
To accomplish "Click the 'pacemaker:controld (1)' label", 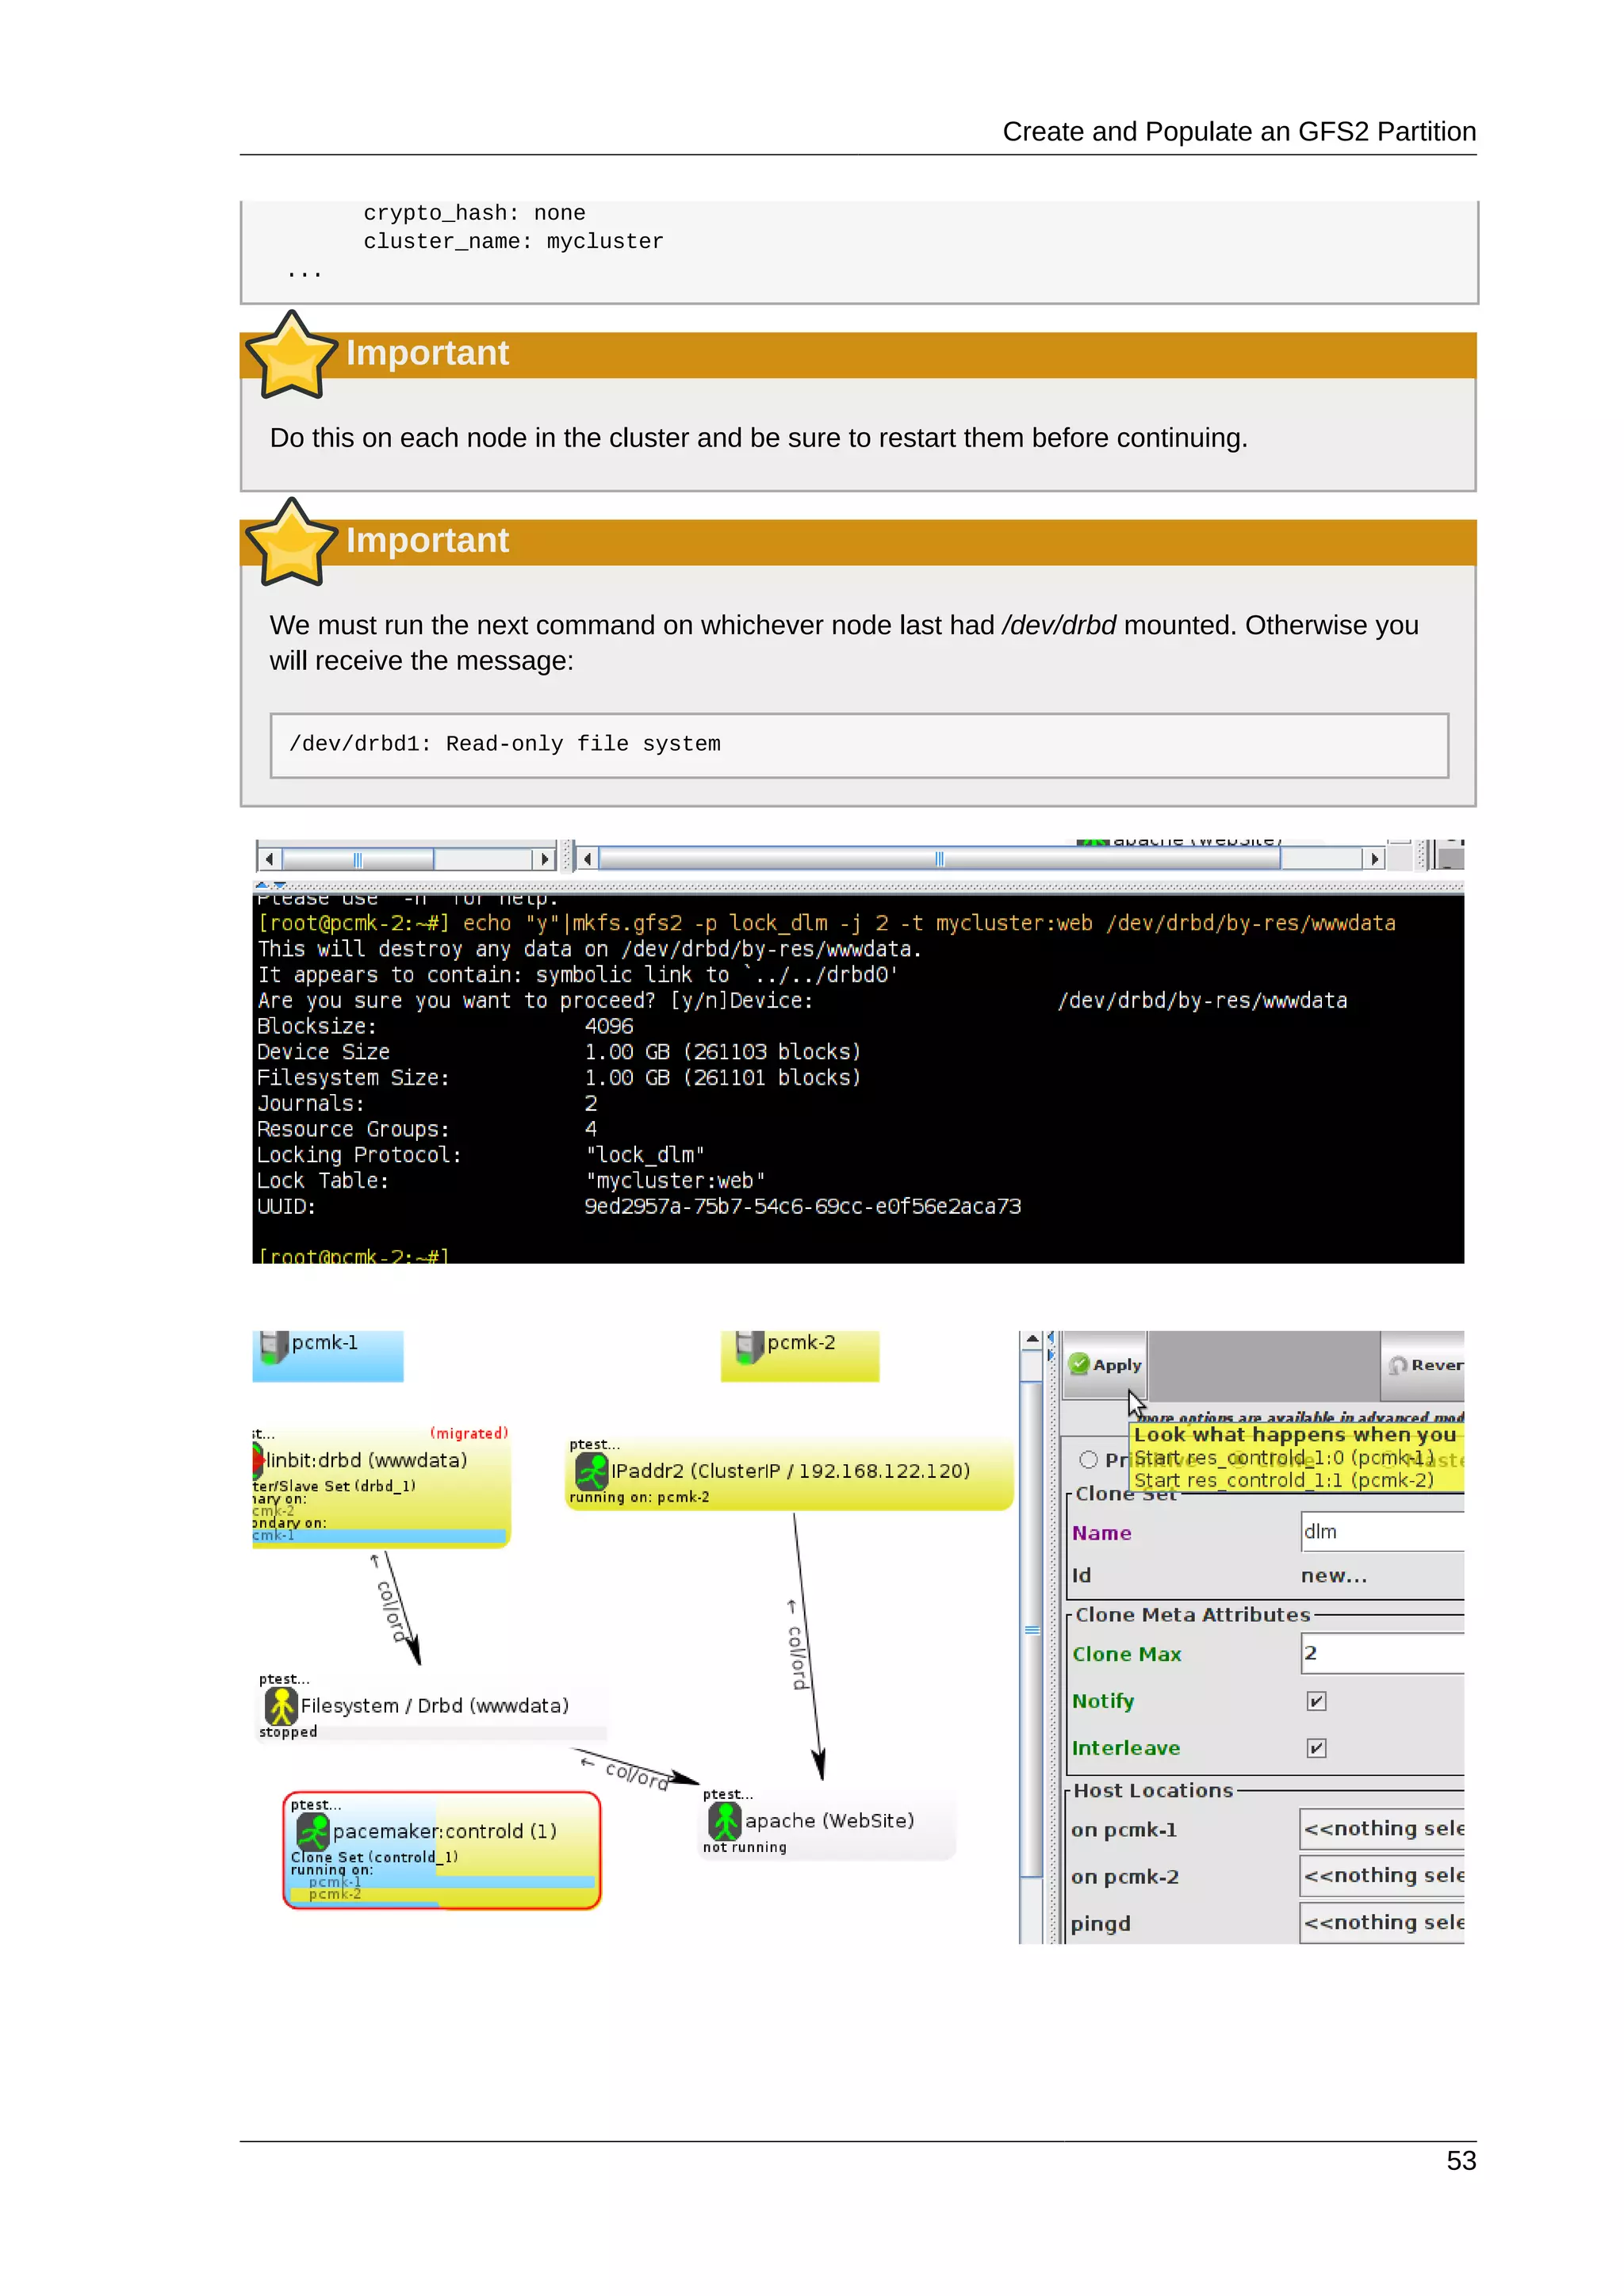I will 445,1831.
